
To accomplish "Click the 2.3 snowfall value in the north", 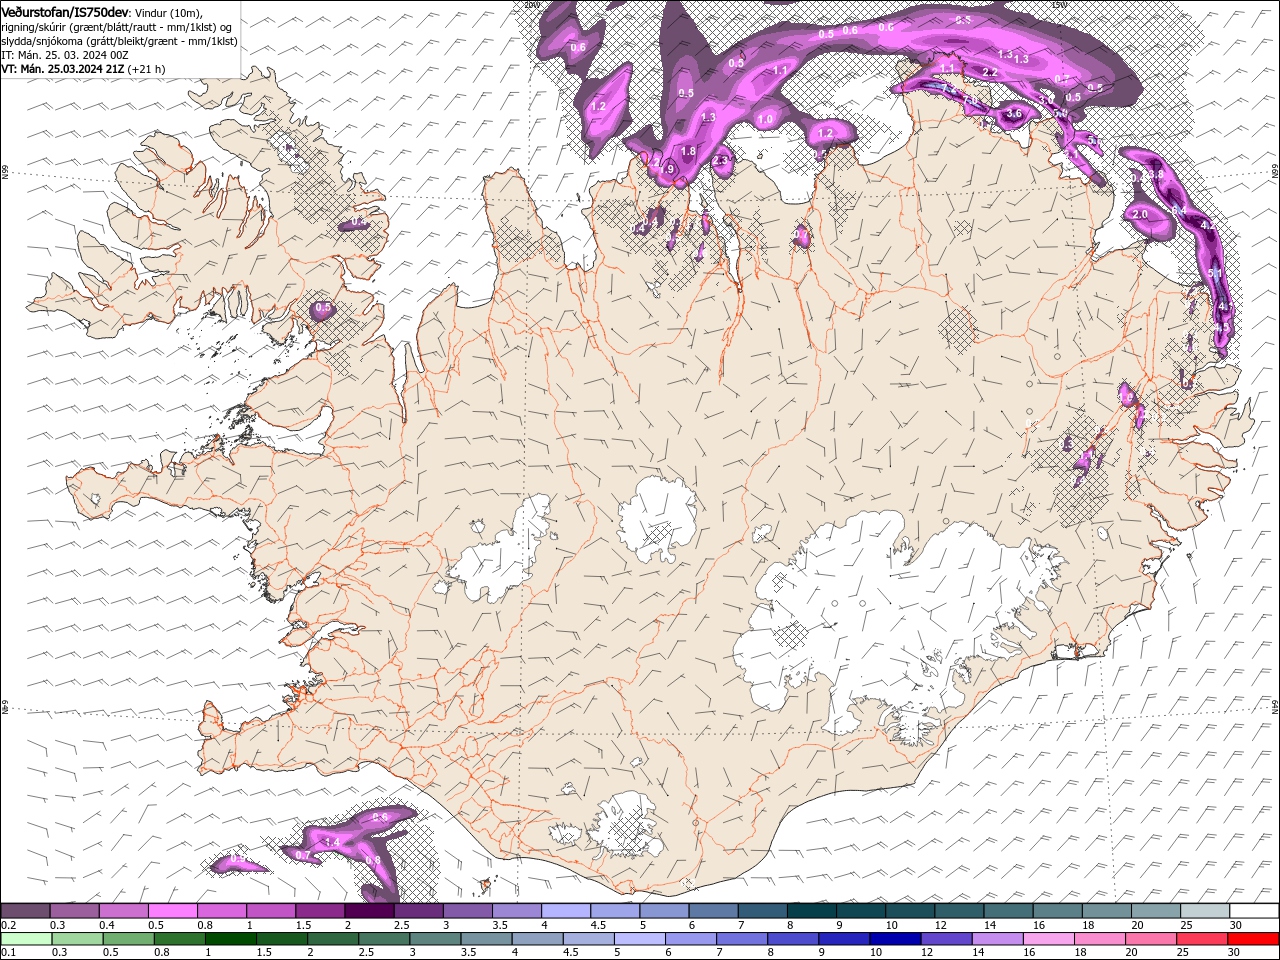I will [x=720, y=160].
